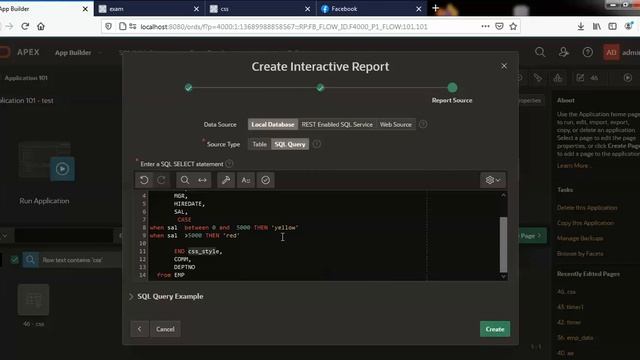Click the second completed wizard step marker
The width and height of the screenshot is (640, 360).
point(320,87)
